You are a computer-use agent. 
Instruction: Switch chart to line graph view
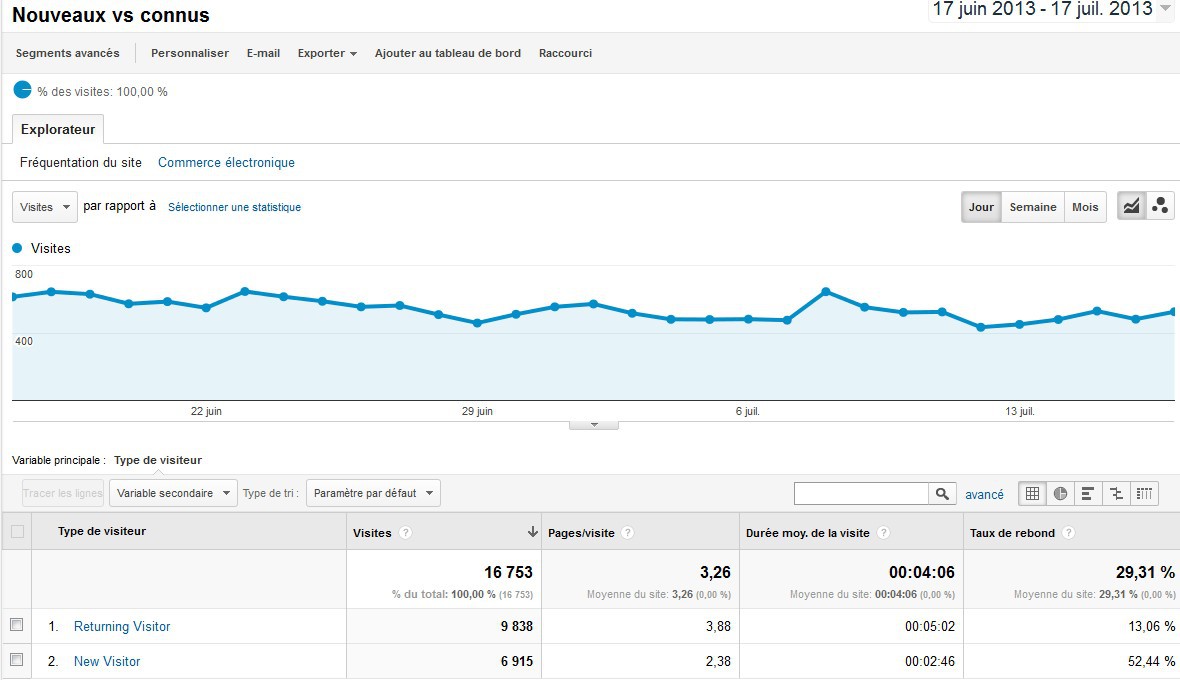pos(1131,206)
